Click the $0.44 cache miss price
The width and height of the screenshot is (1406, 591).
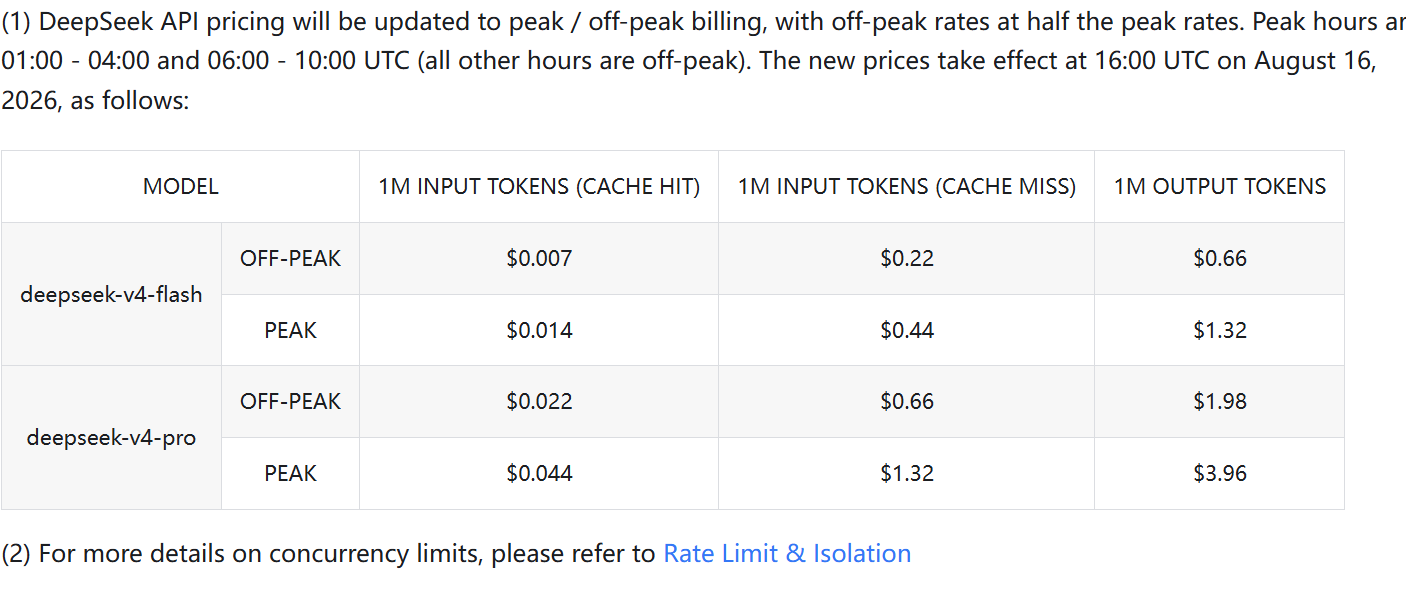[x=907, y=330]
